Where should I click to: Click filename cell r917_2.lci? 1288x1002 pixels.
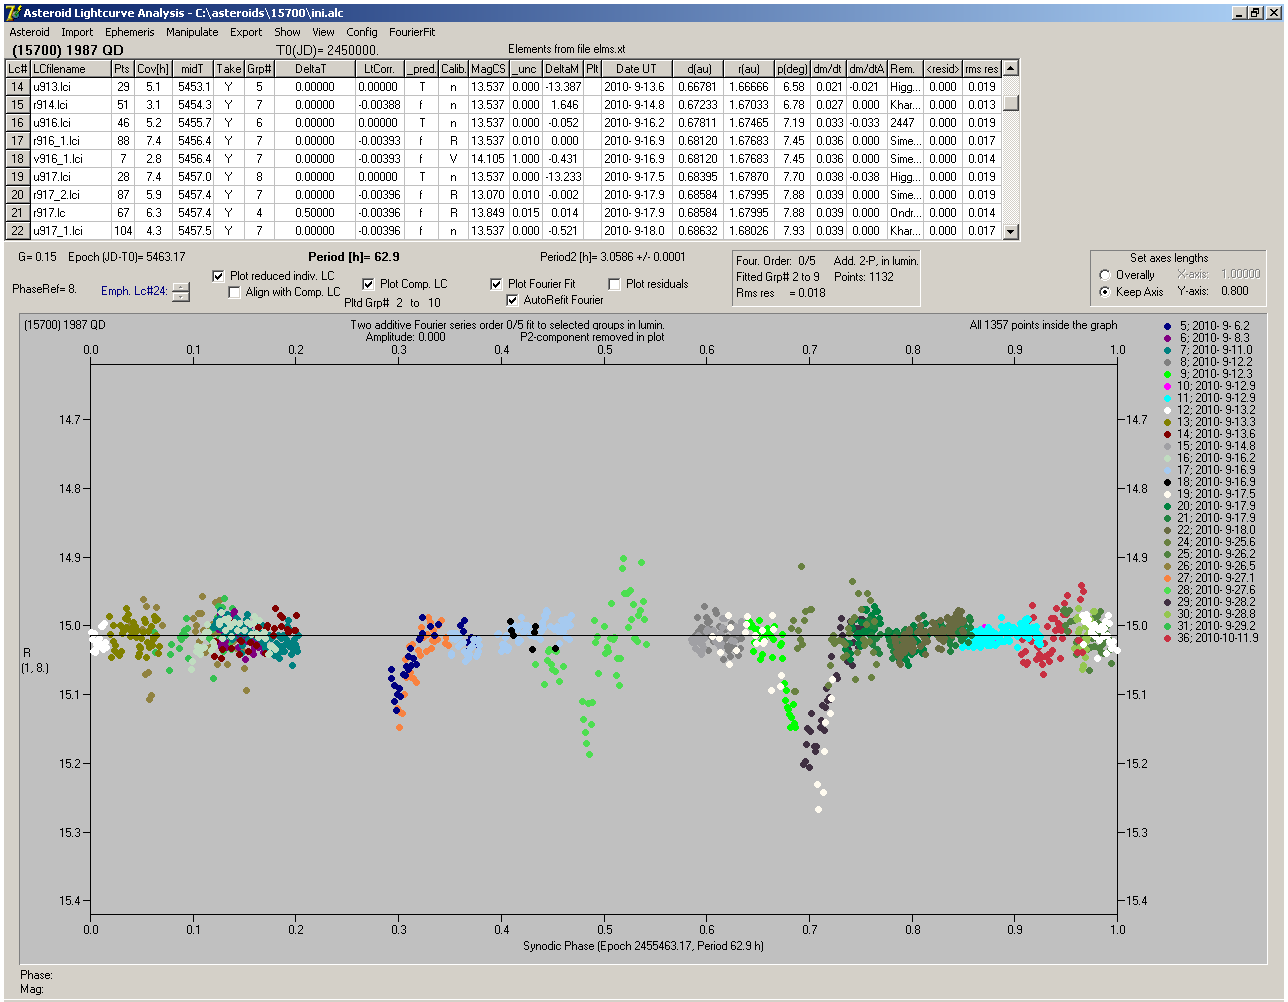point(69,195)
